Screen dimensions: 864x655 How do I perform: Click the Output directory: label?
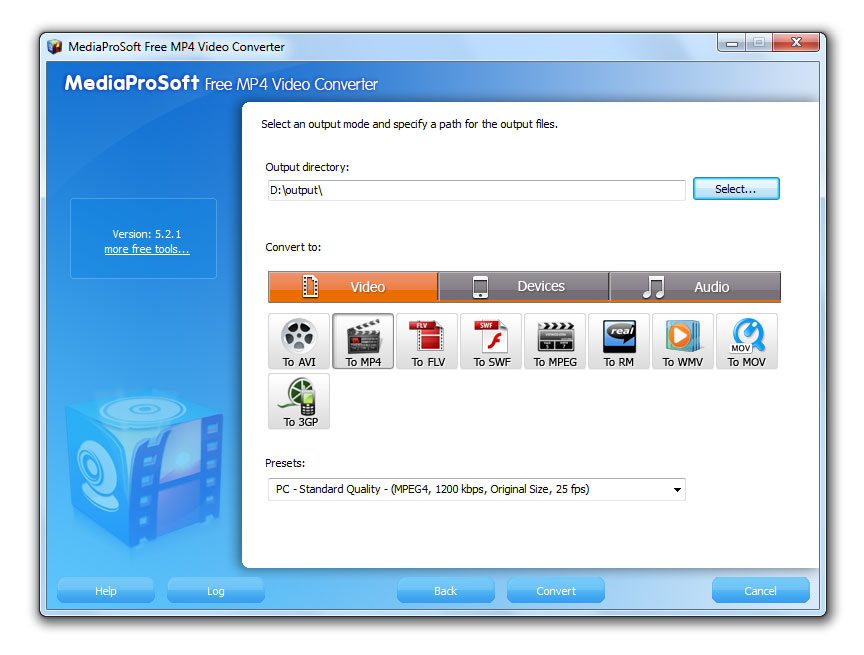pos(307,167)
